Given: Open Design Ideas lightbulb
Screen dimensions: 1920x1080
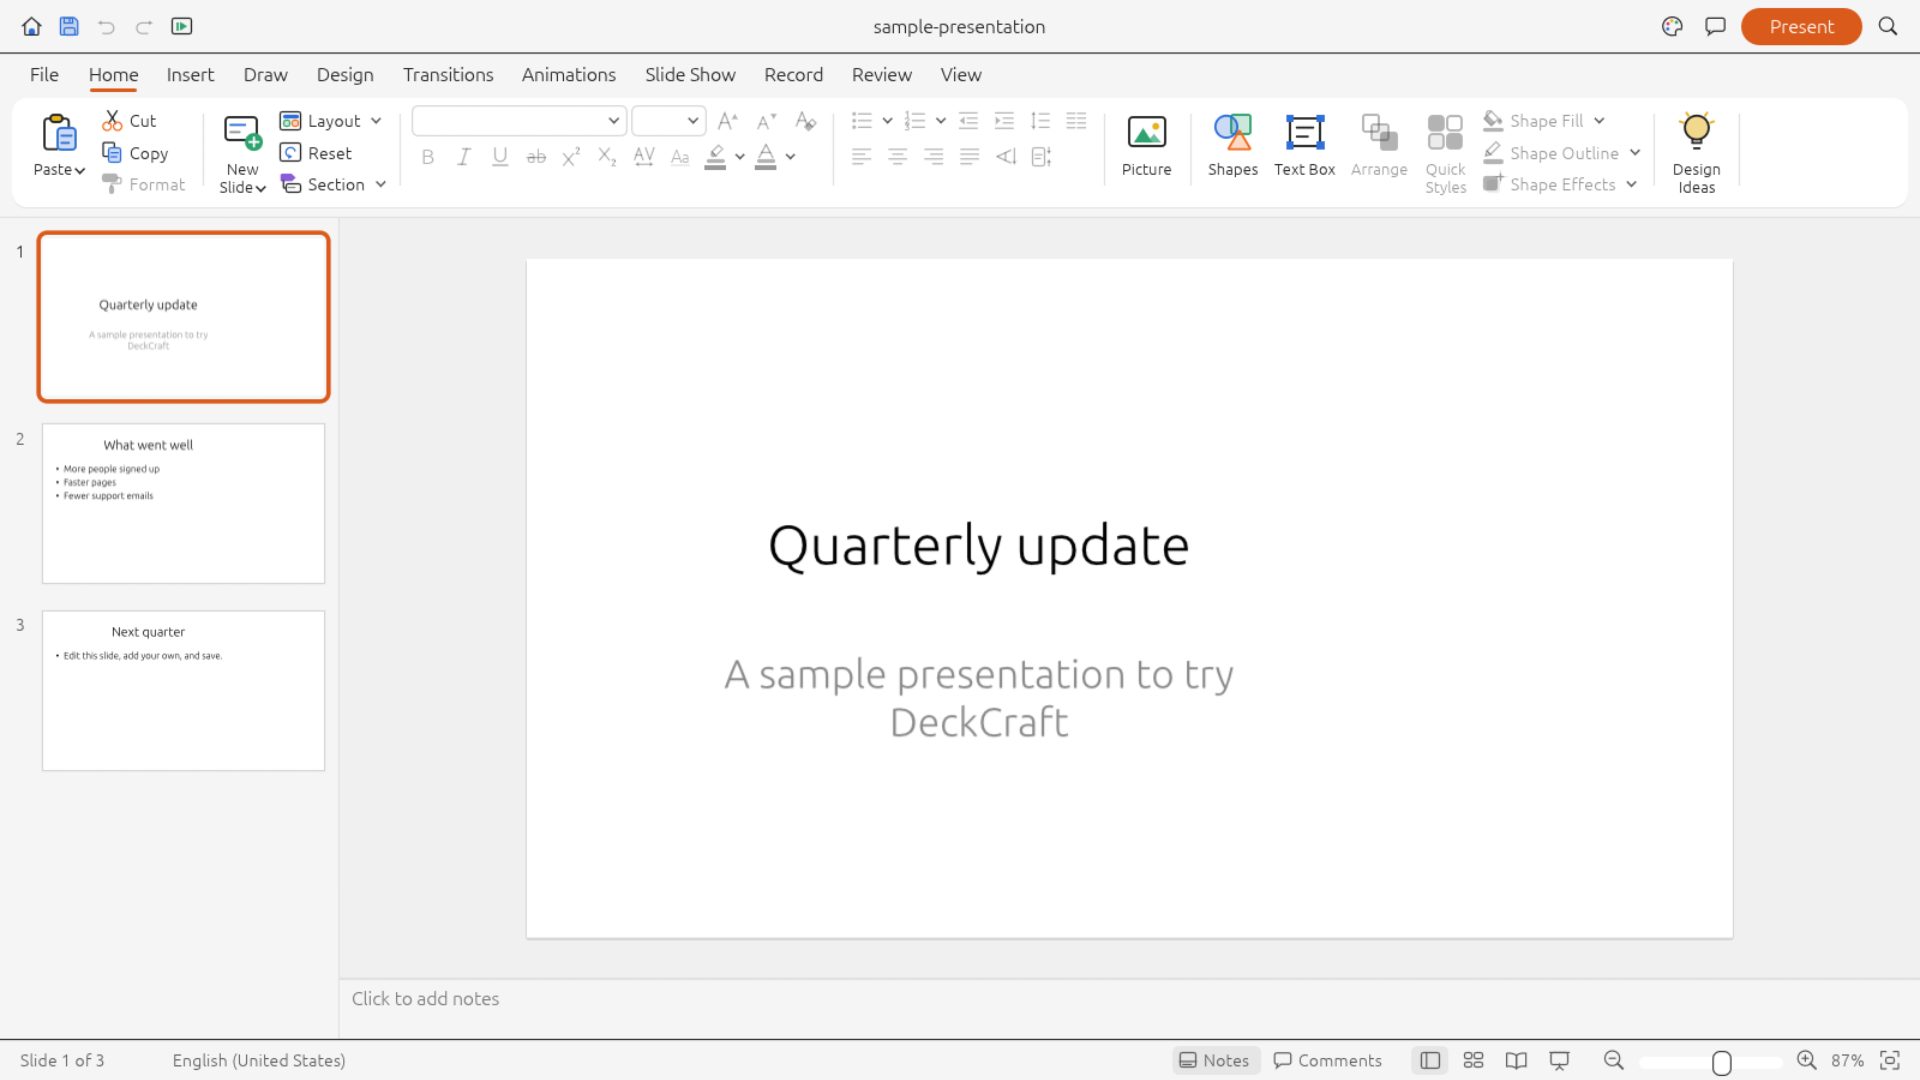Looking at the screenshot, I should 1696,153.
